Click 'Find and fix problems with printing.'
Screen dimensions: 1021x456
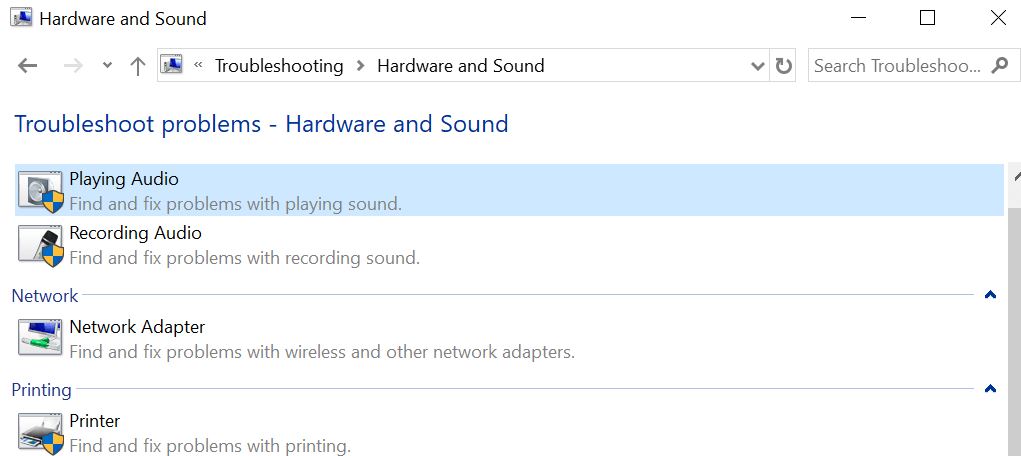(210, 446)
